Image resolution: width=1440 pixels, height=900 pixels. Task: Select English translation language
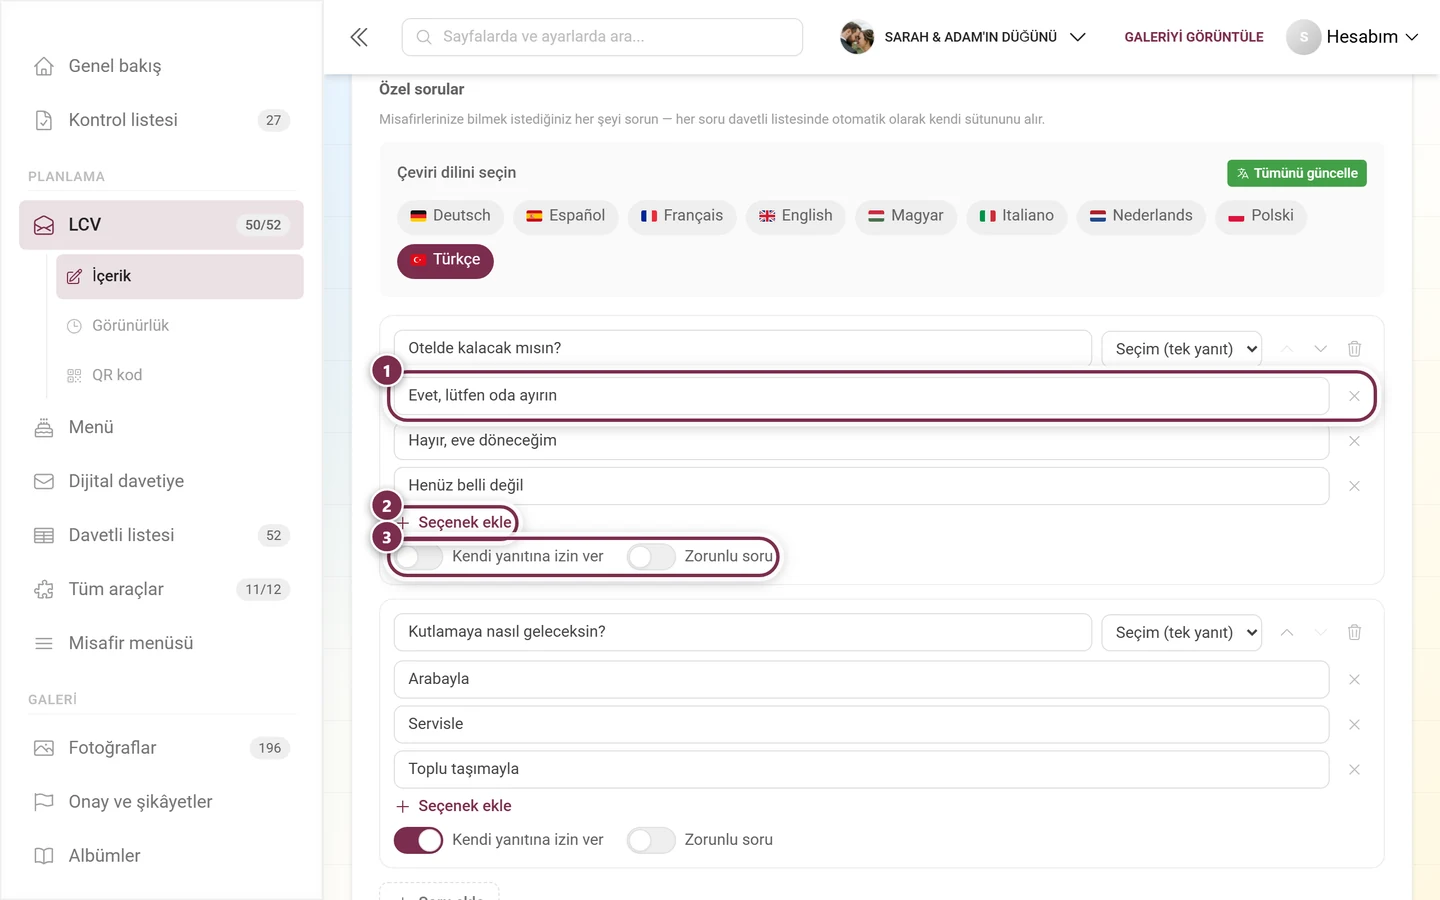point(796,216)
